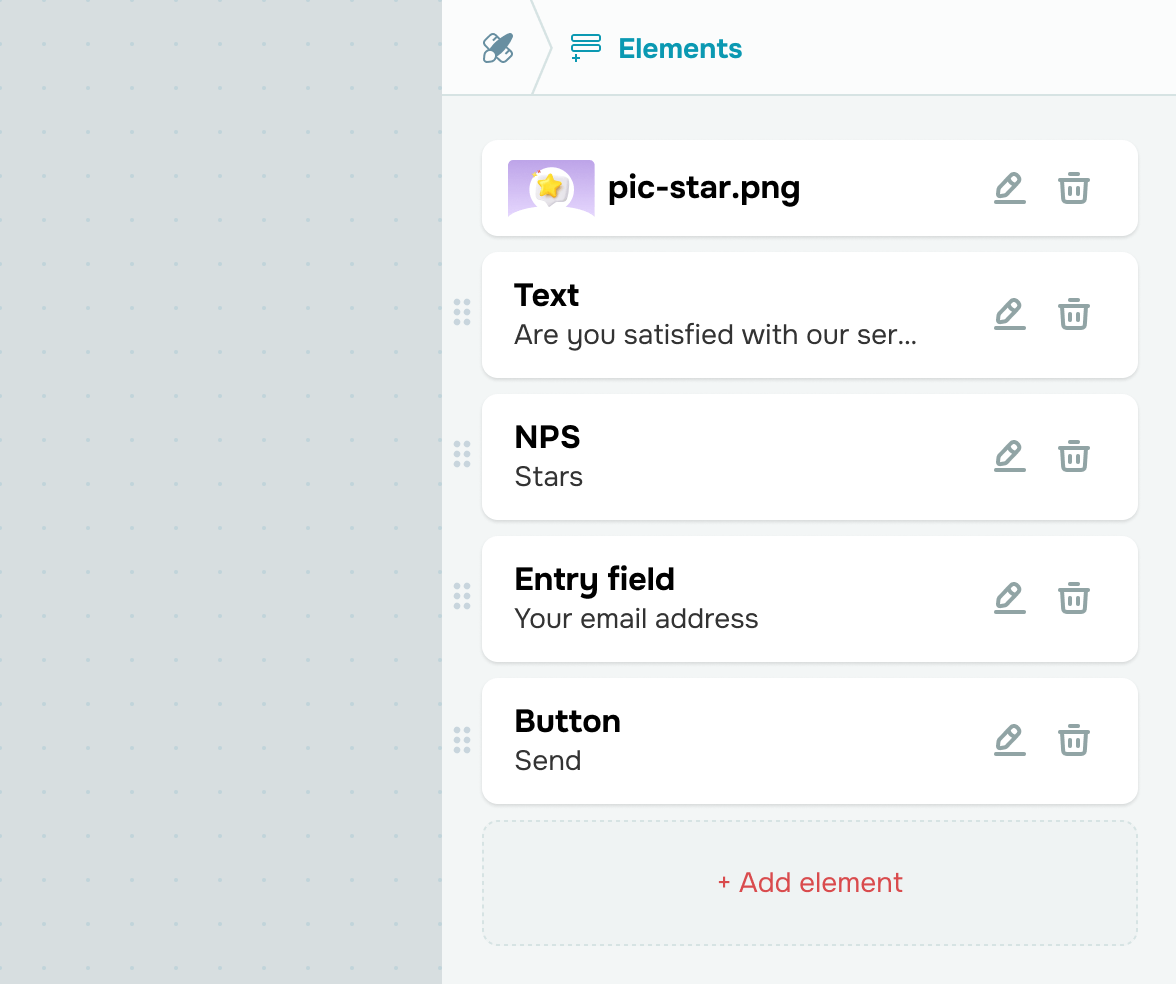Select the Entry field card
This screenshot has width=1176, height=984.
tap(810, 598)
